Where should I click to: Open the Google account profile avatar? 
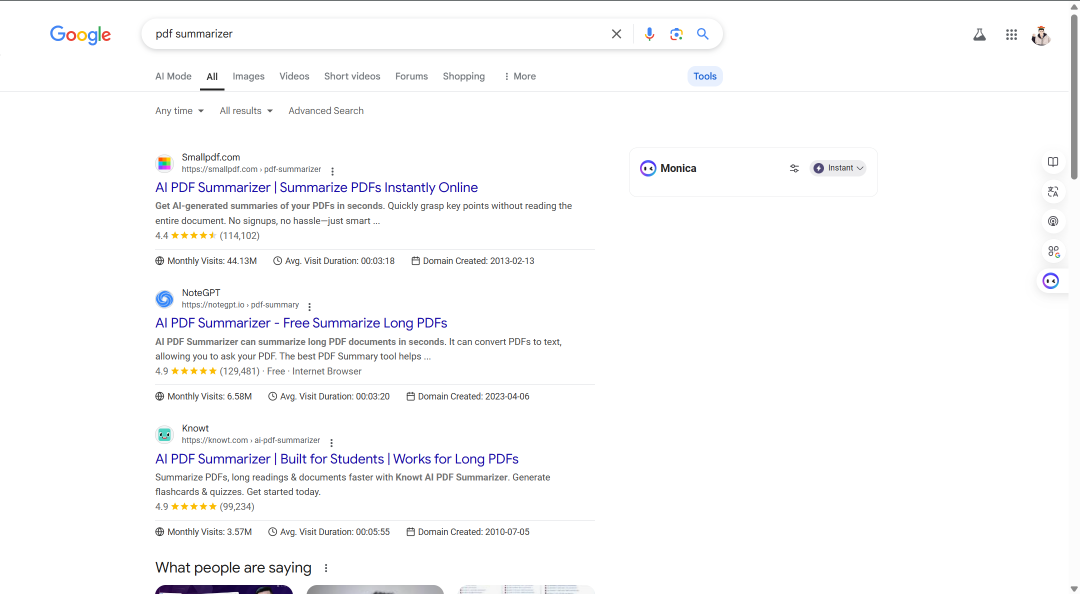1041,34
